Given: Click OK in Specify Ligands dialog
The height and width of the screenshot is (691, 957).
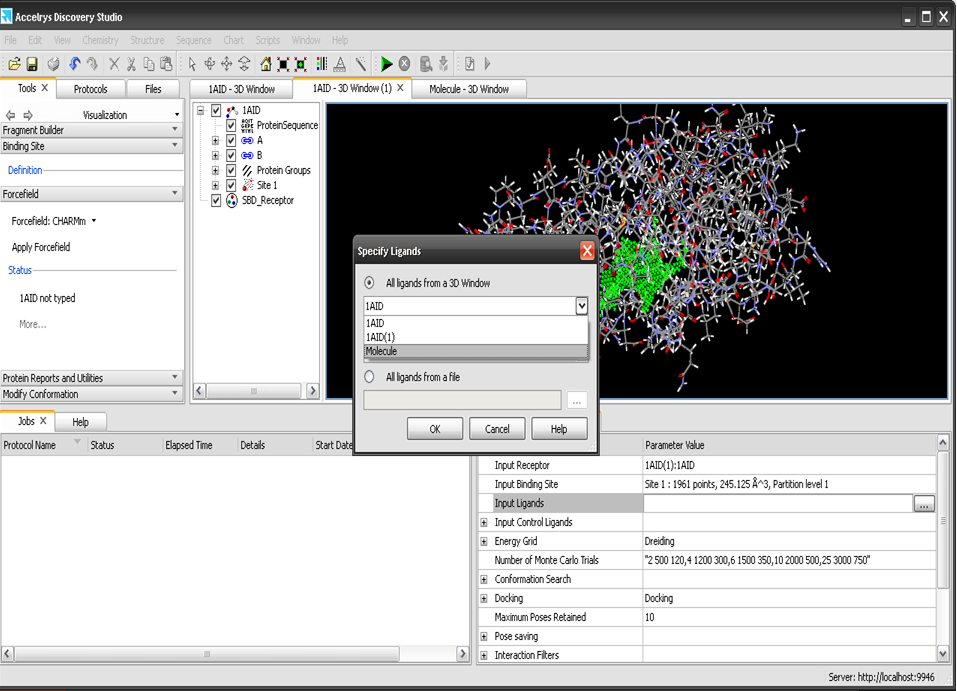Looking at the screenshot, I should [x=435, y=429].
